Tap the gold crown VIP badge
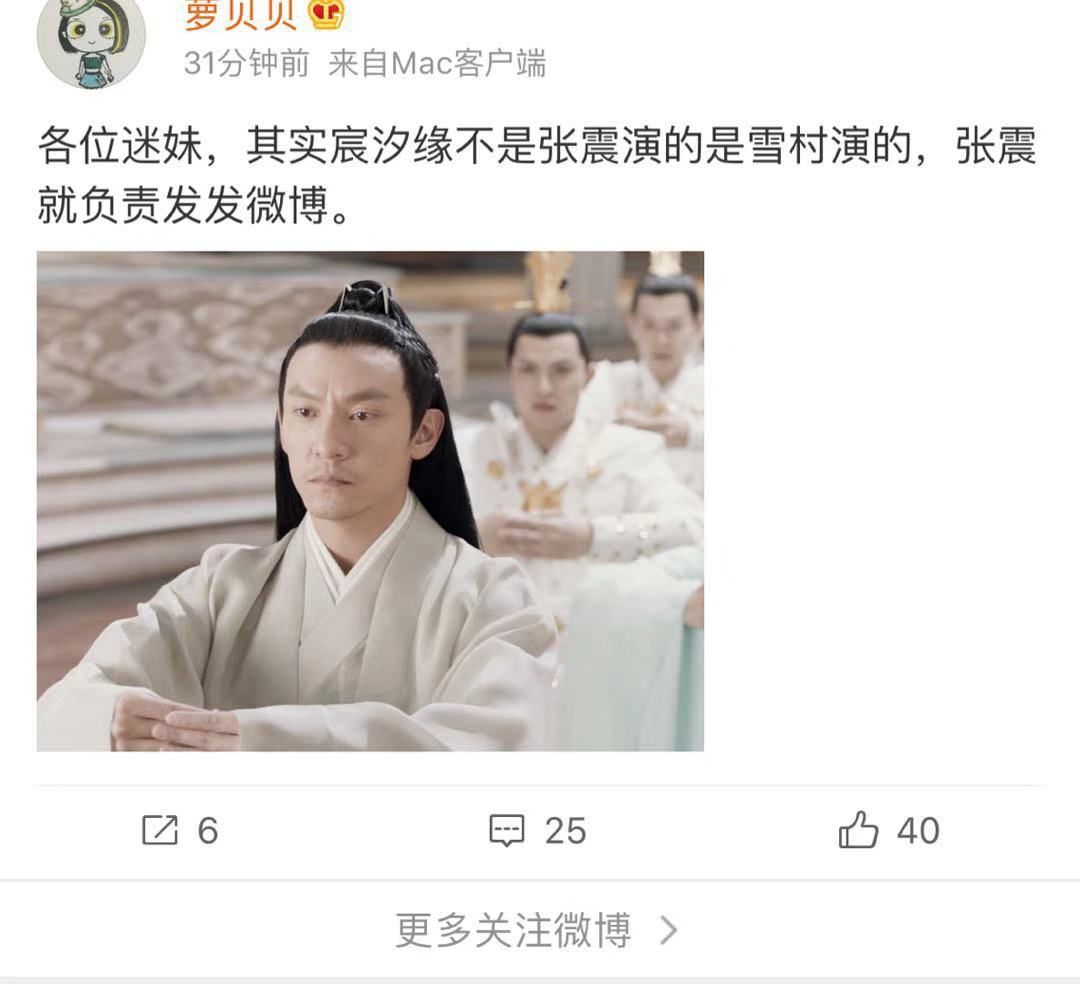 point(326,14)
